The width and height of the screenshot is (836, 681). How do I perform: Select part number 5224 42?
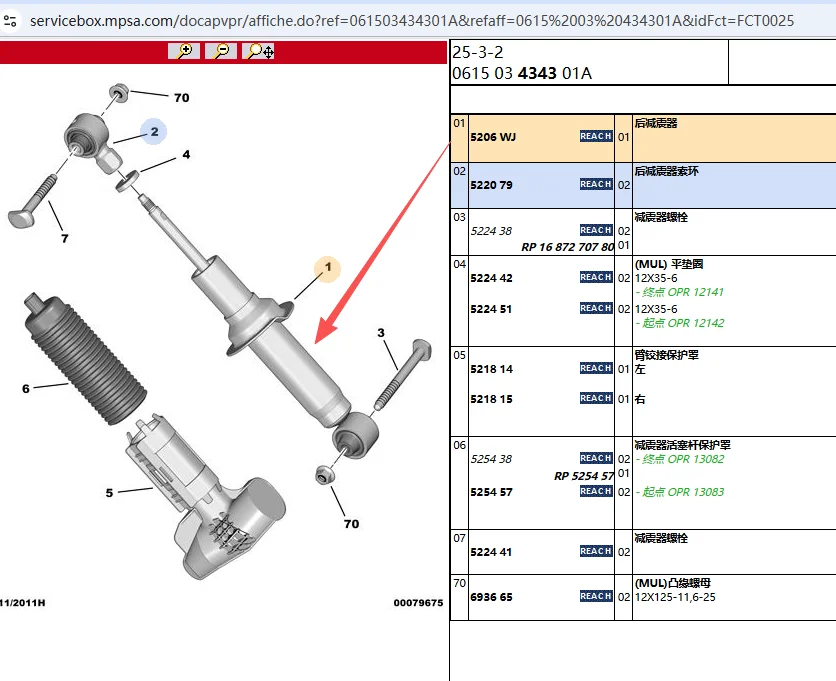coord(491,278)
